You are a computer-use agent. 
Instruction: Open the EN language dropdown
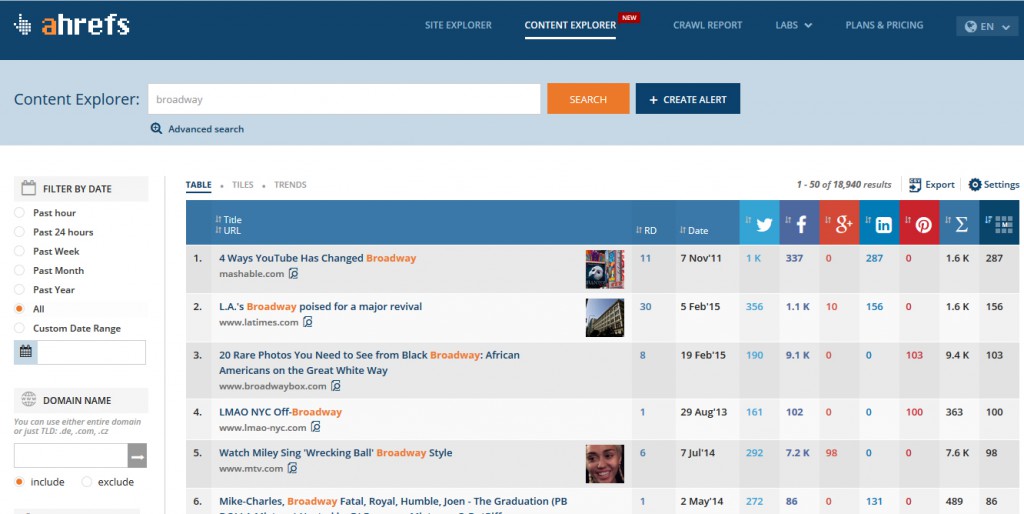(x=987, y=26)
